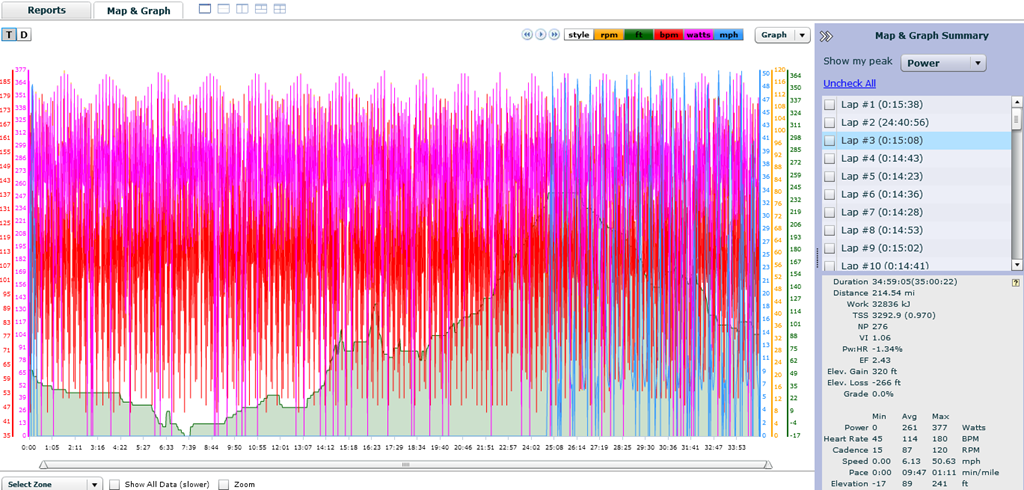This screenshot has height=490, width=1024.
Task: Click the play arrow icon above the graph
Action: tap(541, 35)
